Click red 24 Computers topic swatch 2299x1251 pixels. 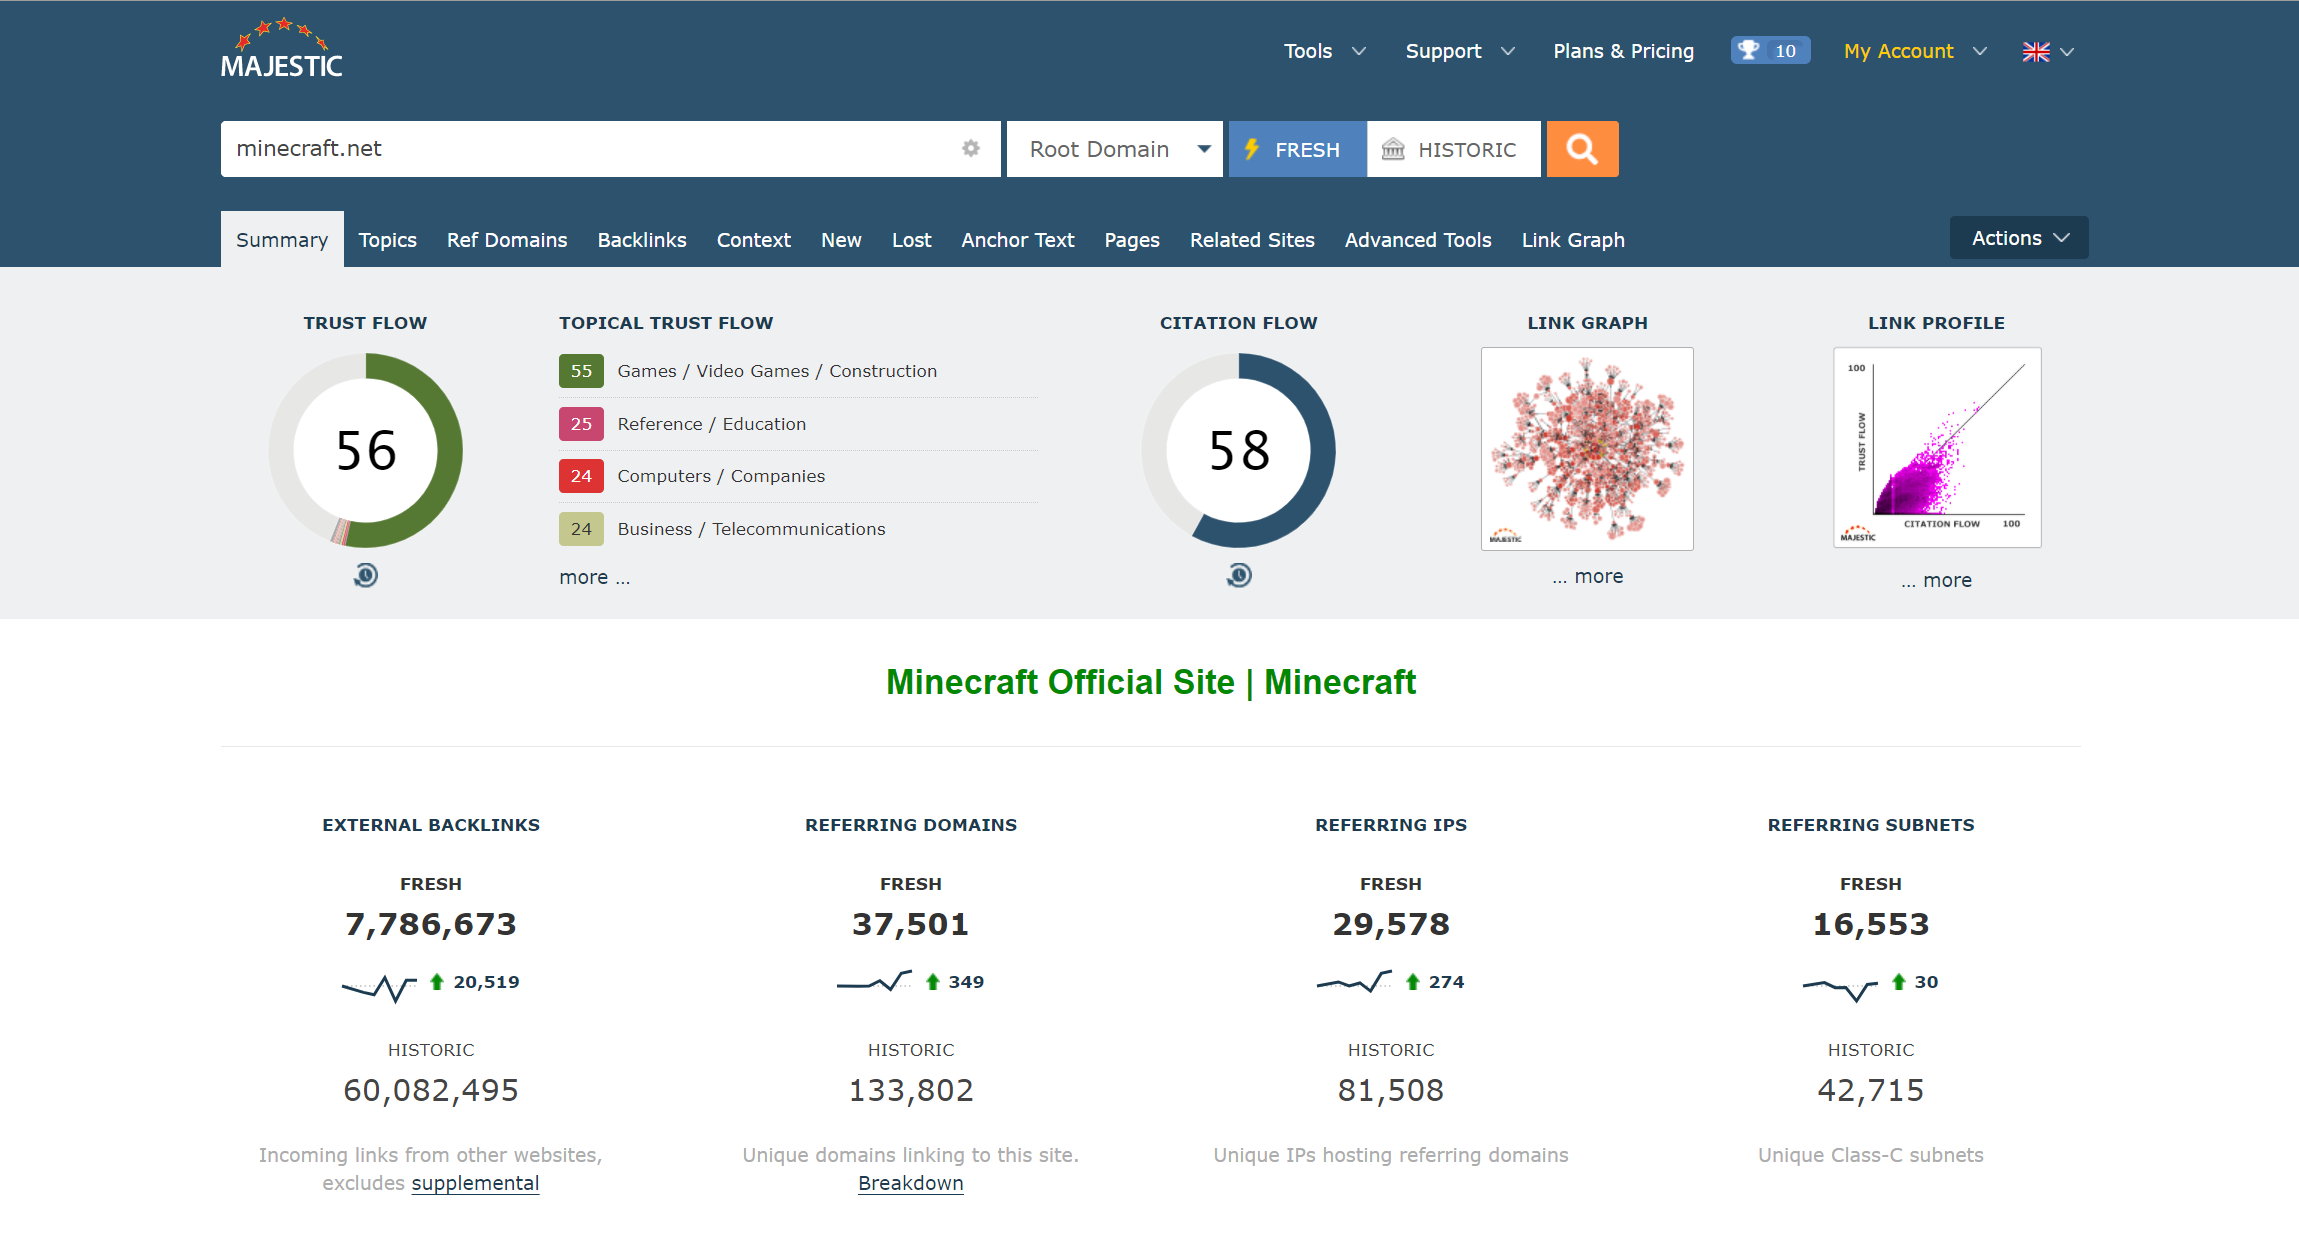(581, 476)
